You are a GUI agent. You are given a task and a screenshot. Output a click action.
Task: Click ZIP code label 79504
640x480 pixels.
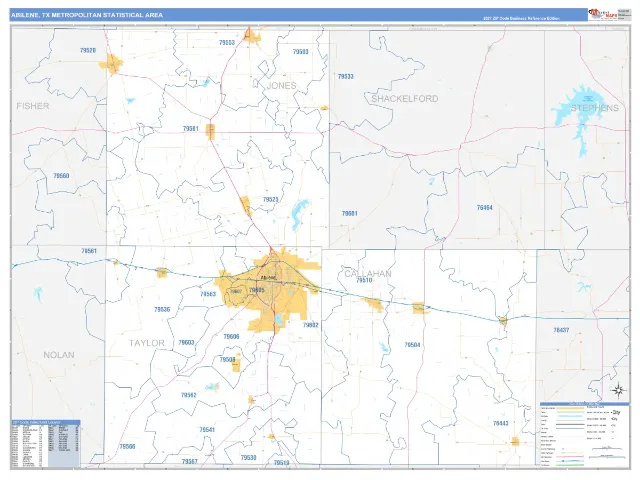click(x=412, y=345)
